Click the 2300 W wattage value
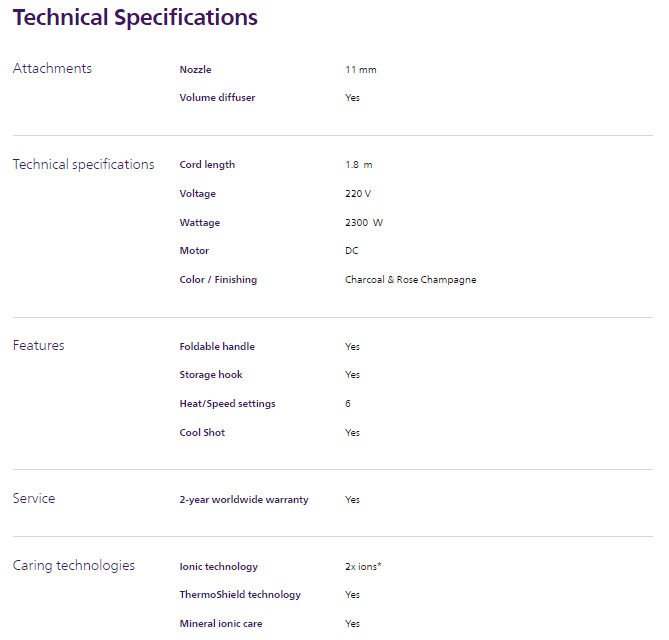Viewport: 669px width, 640px height. pos(363,223)
